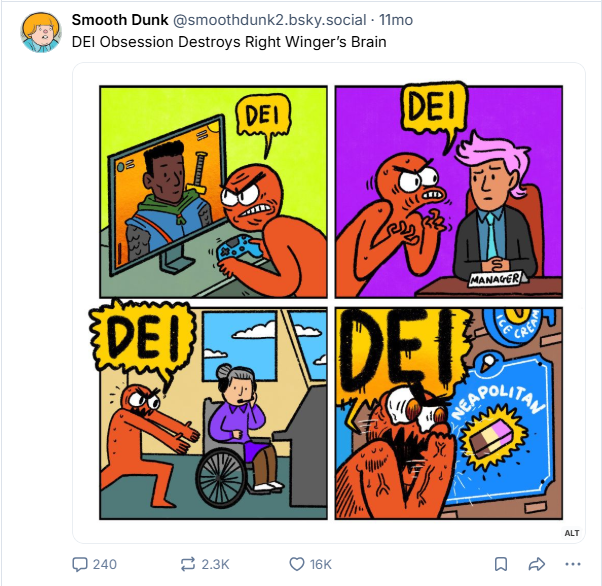Open the three-dot more options menu
602x586 pixels.
(572, 564)
